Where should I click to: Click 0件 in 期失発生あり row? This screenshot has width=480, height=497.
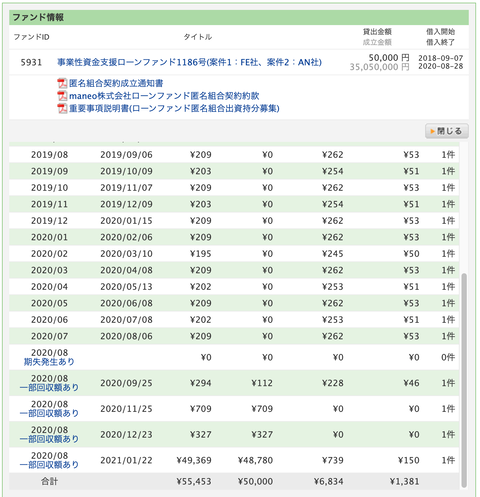448,357
